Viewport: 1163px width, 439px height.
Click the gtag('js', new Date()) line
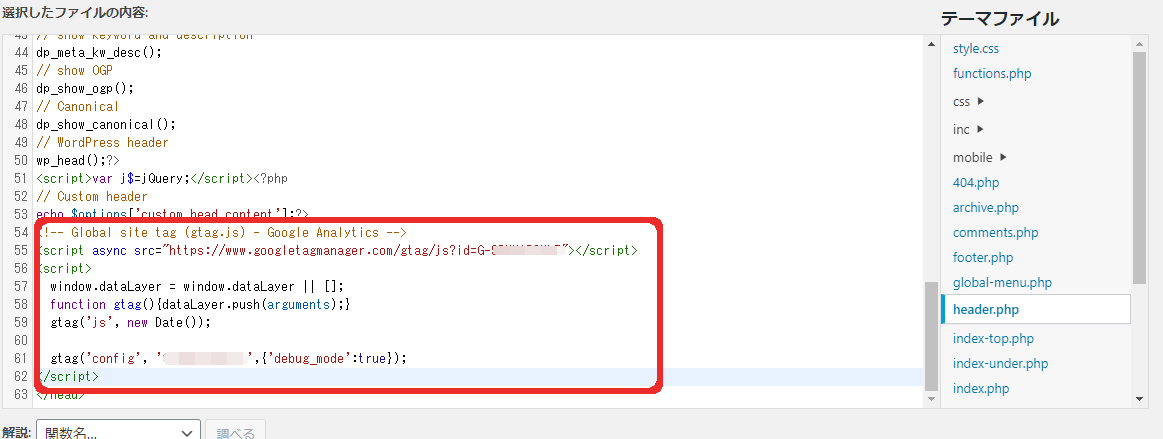131,322
